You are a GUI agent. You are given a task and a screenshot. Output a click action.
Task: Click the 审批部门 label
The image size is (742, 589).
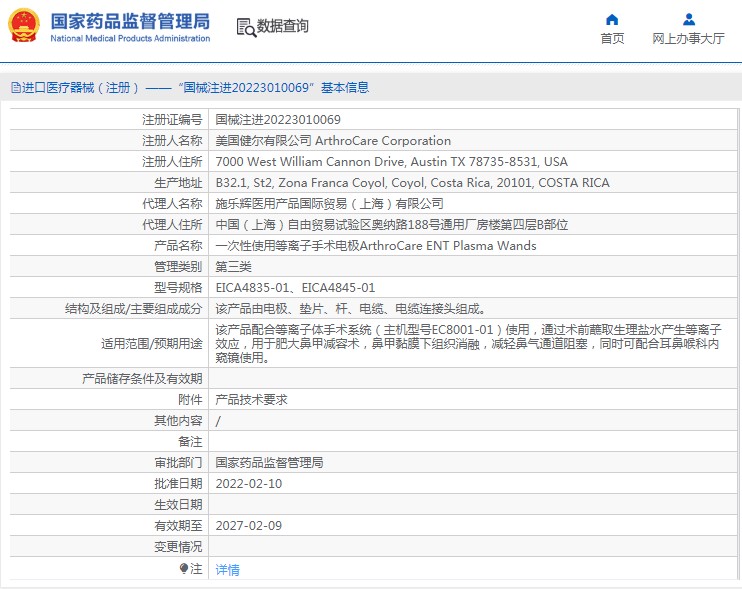pos(178,463)
